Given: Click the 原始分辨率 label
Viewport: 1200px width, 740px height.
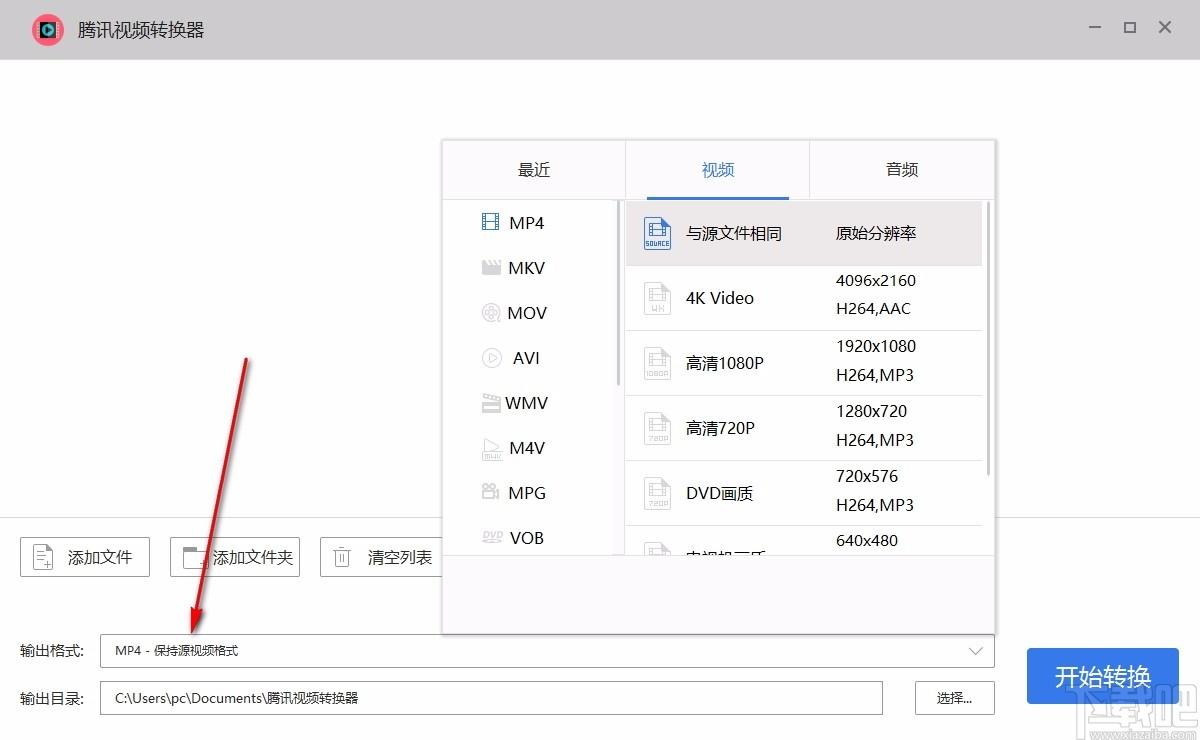Looking at the screenshot, I should 876,233.
